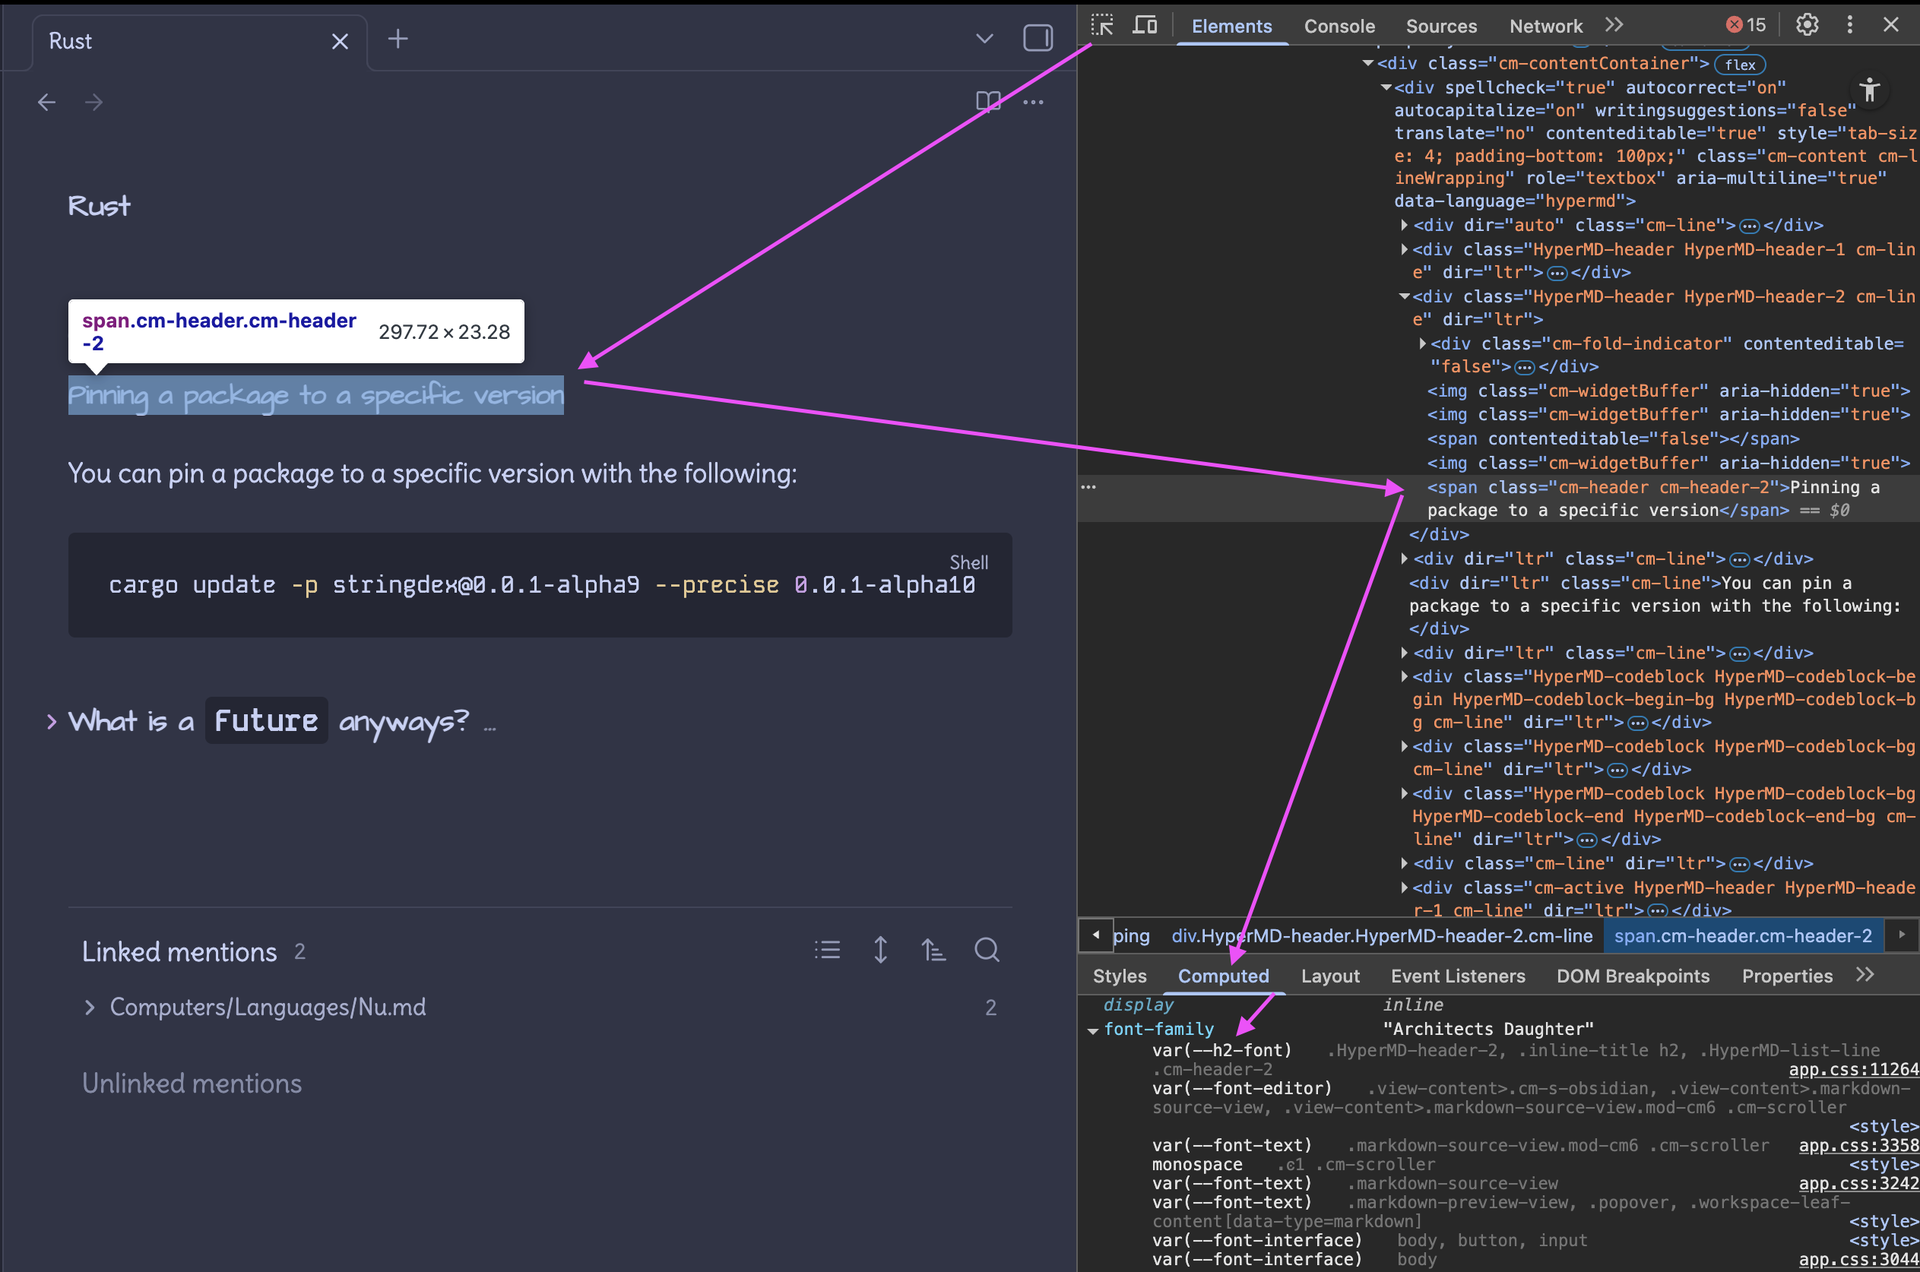
Task: Switch to the Console tab
Action: tap(1339, 26)
